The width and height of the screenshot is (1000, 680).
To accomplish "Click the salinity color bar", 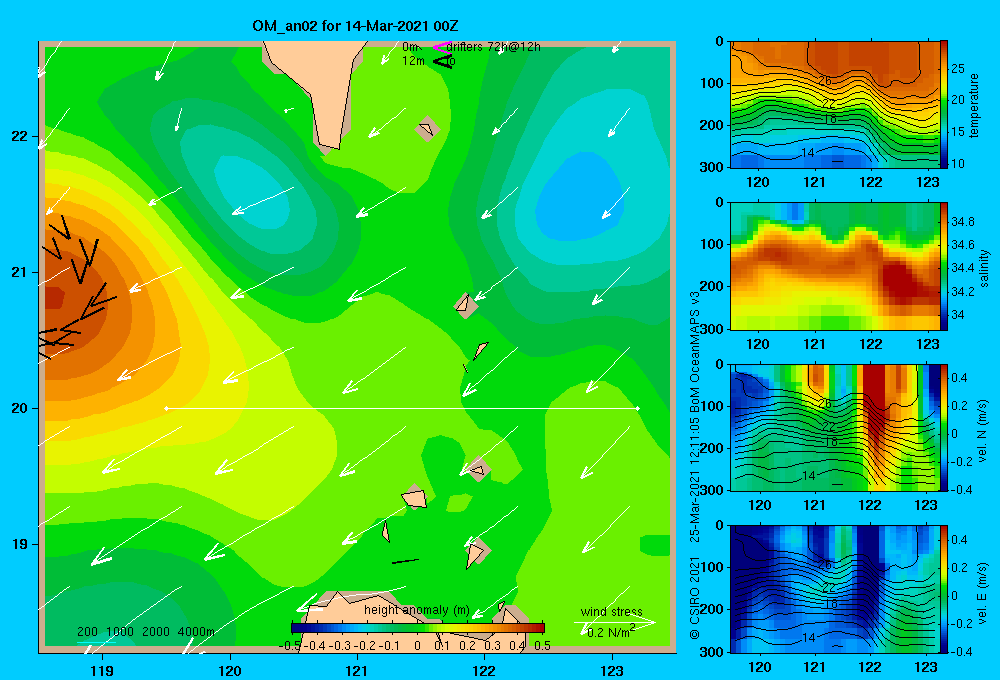I will (x=944, y=266).
